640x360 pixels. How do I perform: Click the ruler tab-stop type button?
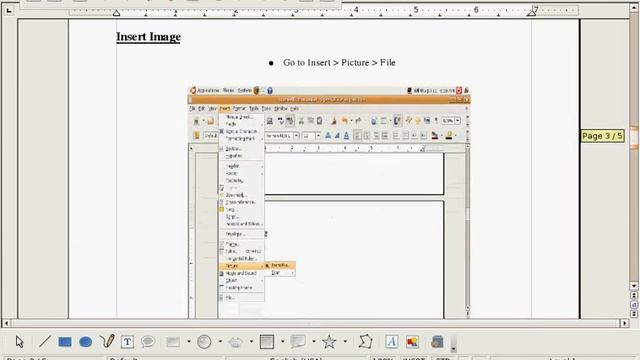(x=9, y=10)
